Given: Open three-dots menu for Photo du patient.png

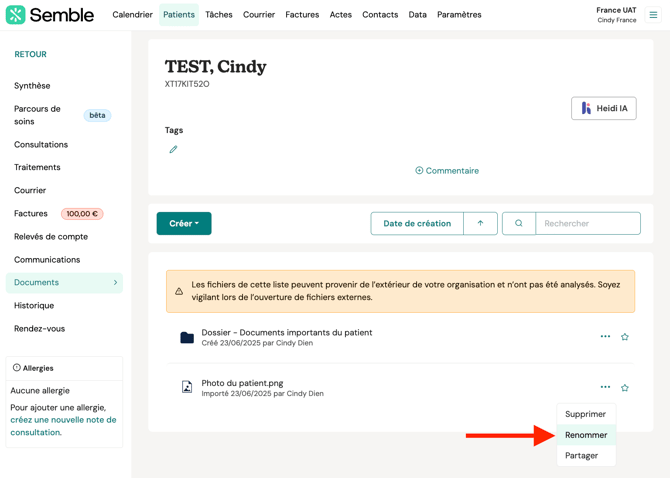Looking at the screenshot, I should (x=605, y=387).
